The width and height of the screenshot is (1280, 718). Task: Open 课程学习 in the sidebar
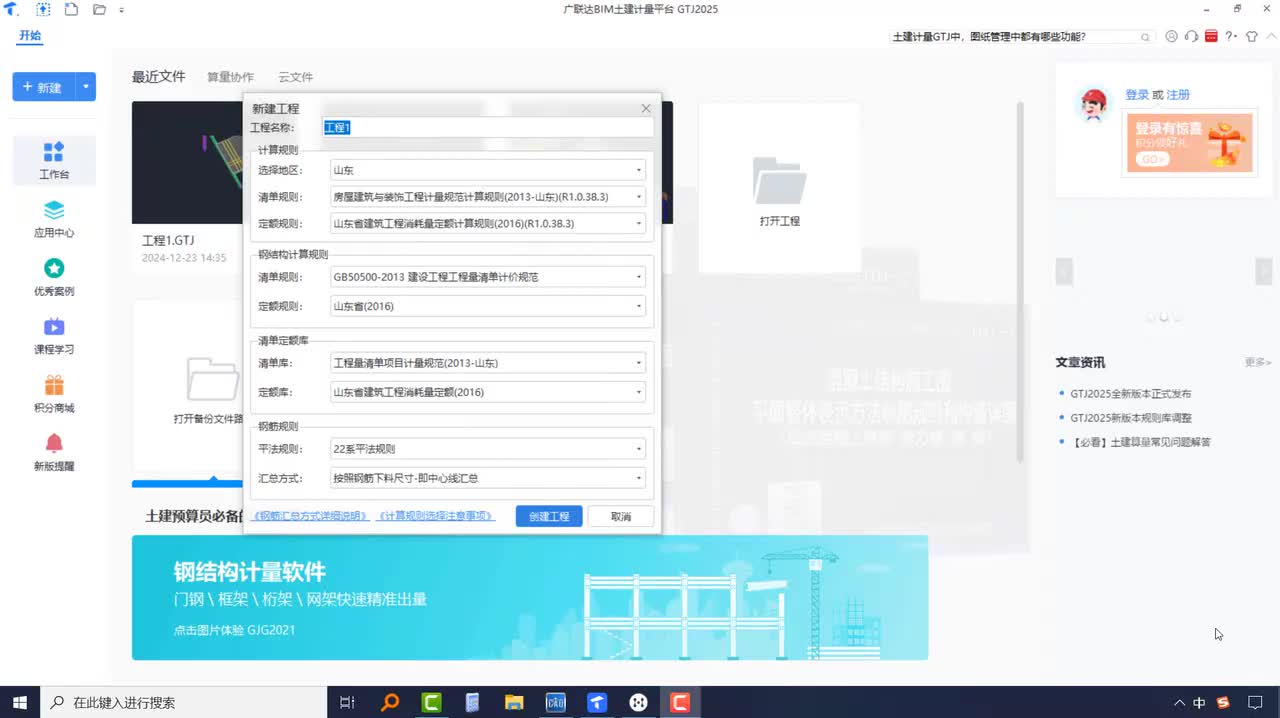pyautogui.click(x=54, y=336)
